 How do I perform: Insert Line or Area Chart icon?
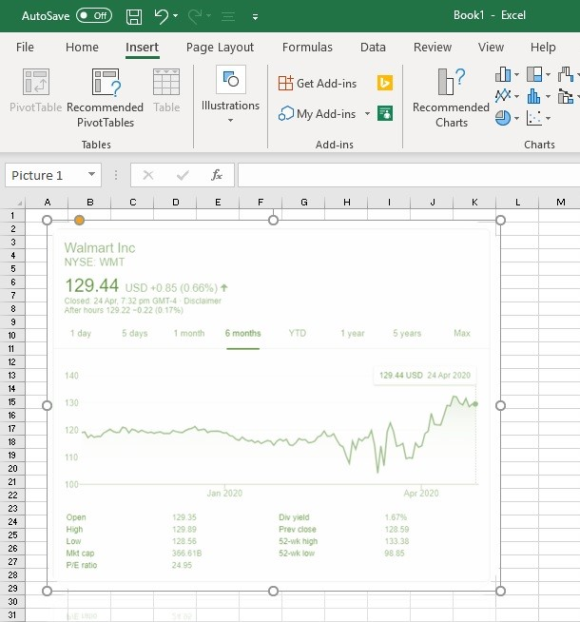coord(503,96)
